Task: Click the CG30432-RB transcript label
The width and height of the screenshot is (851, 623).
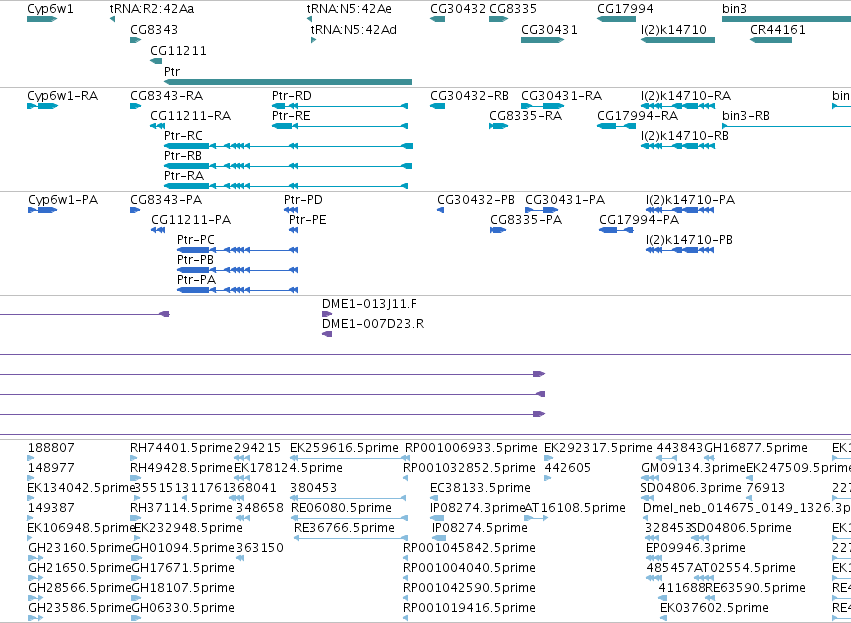Action: (469, 96)
